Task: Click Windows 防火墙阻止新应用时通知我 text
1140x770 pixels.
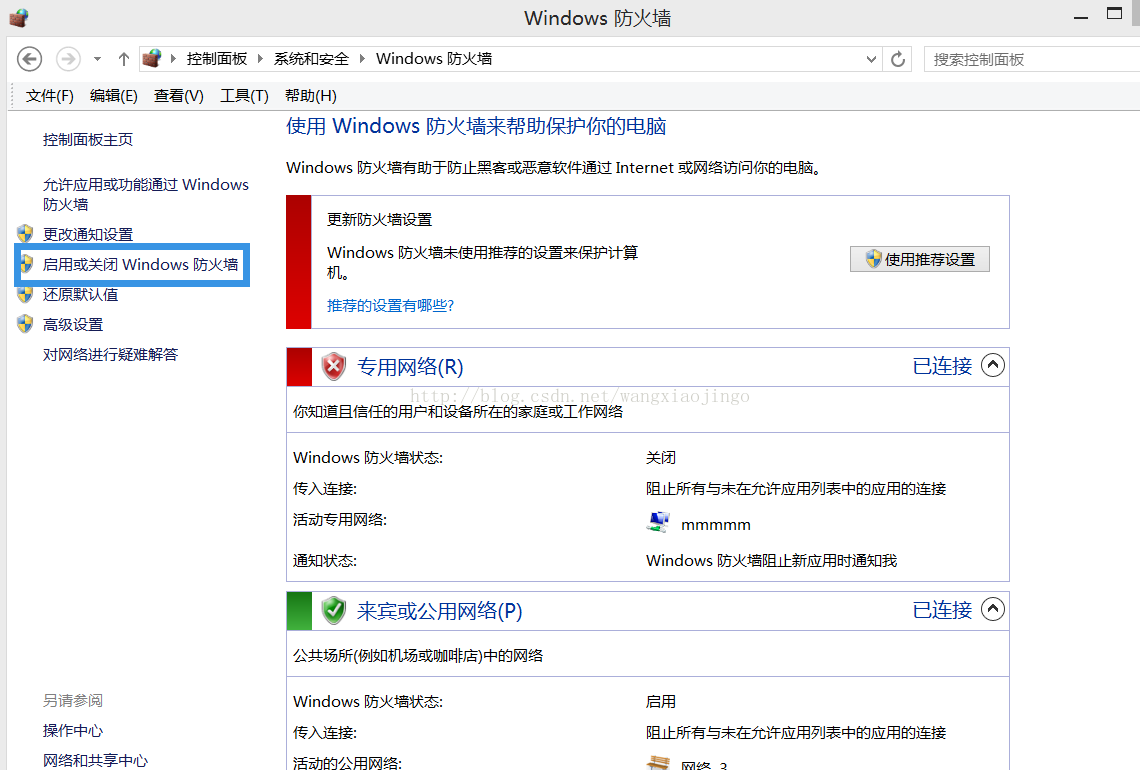Action: pyautogui.click(x=771, y=561)
